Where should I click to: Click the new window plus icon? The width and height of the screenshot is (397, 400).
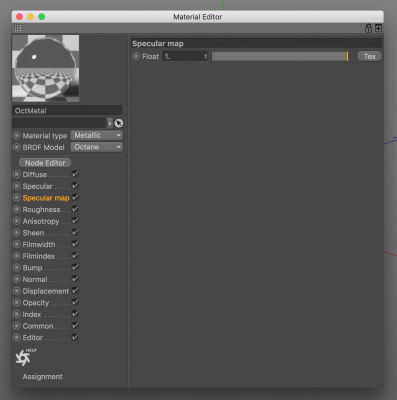pos(378,28)
